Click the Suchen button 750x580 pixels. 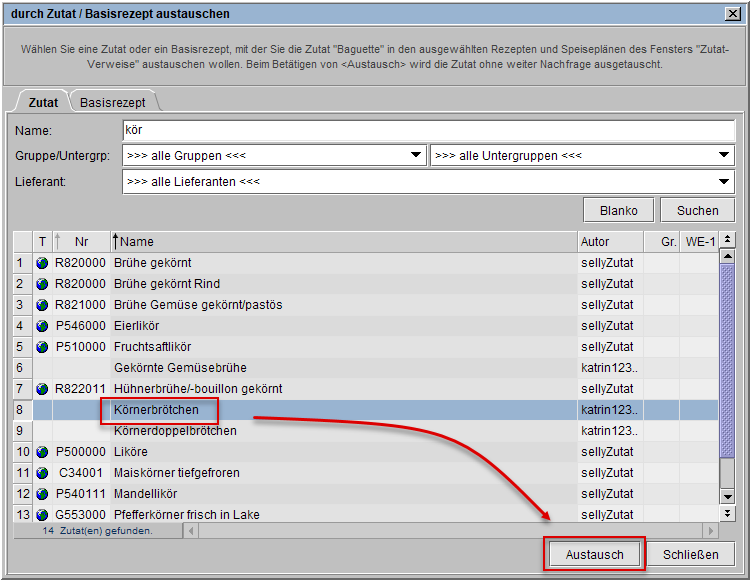tap(697, 210)
